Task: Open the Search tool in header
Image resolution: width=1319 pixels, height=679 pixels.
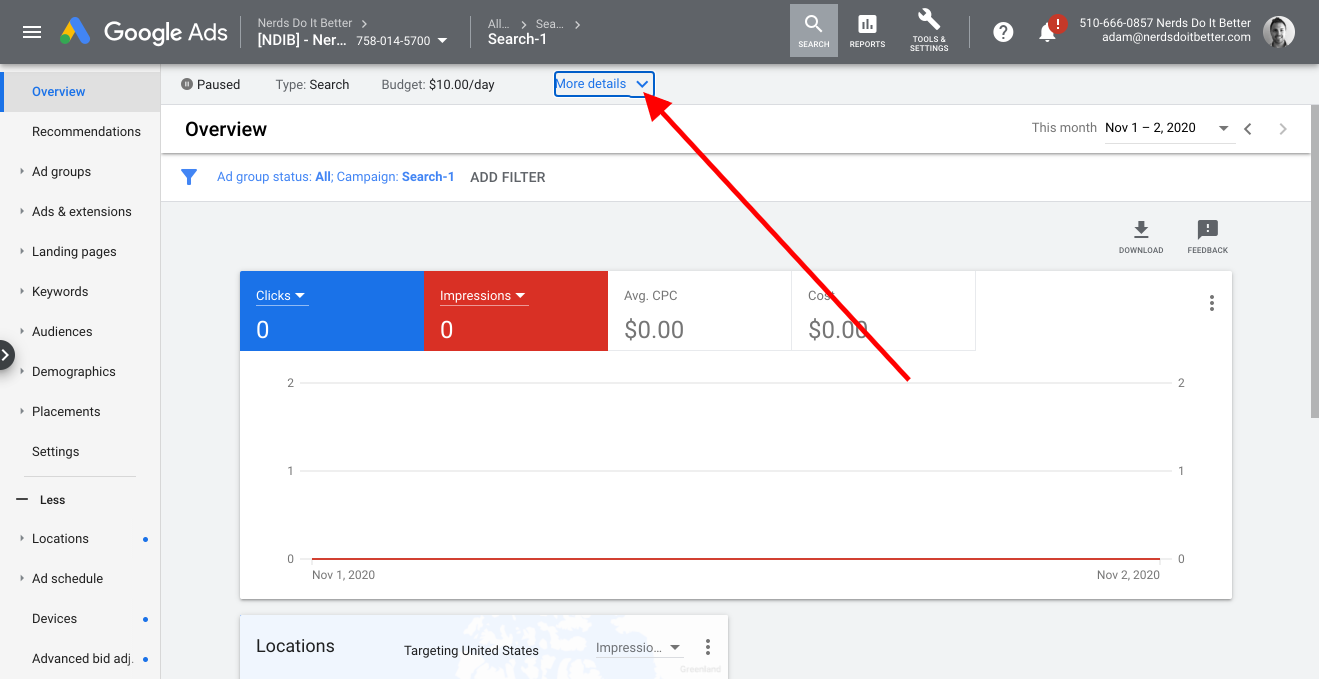Action: 814,31
